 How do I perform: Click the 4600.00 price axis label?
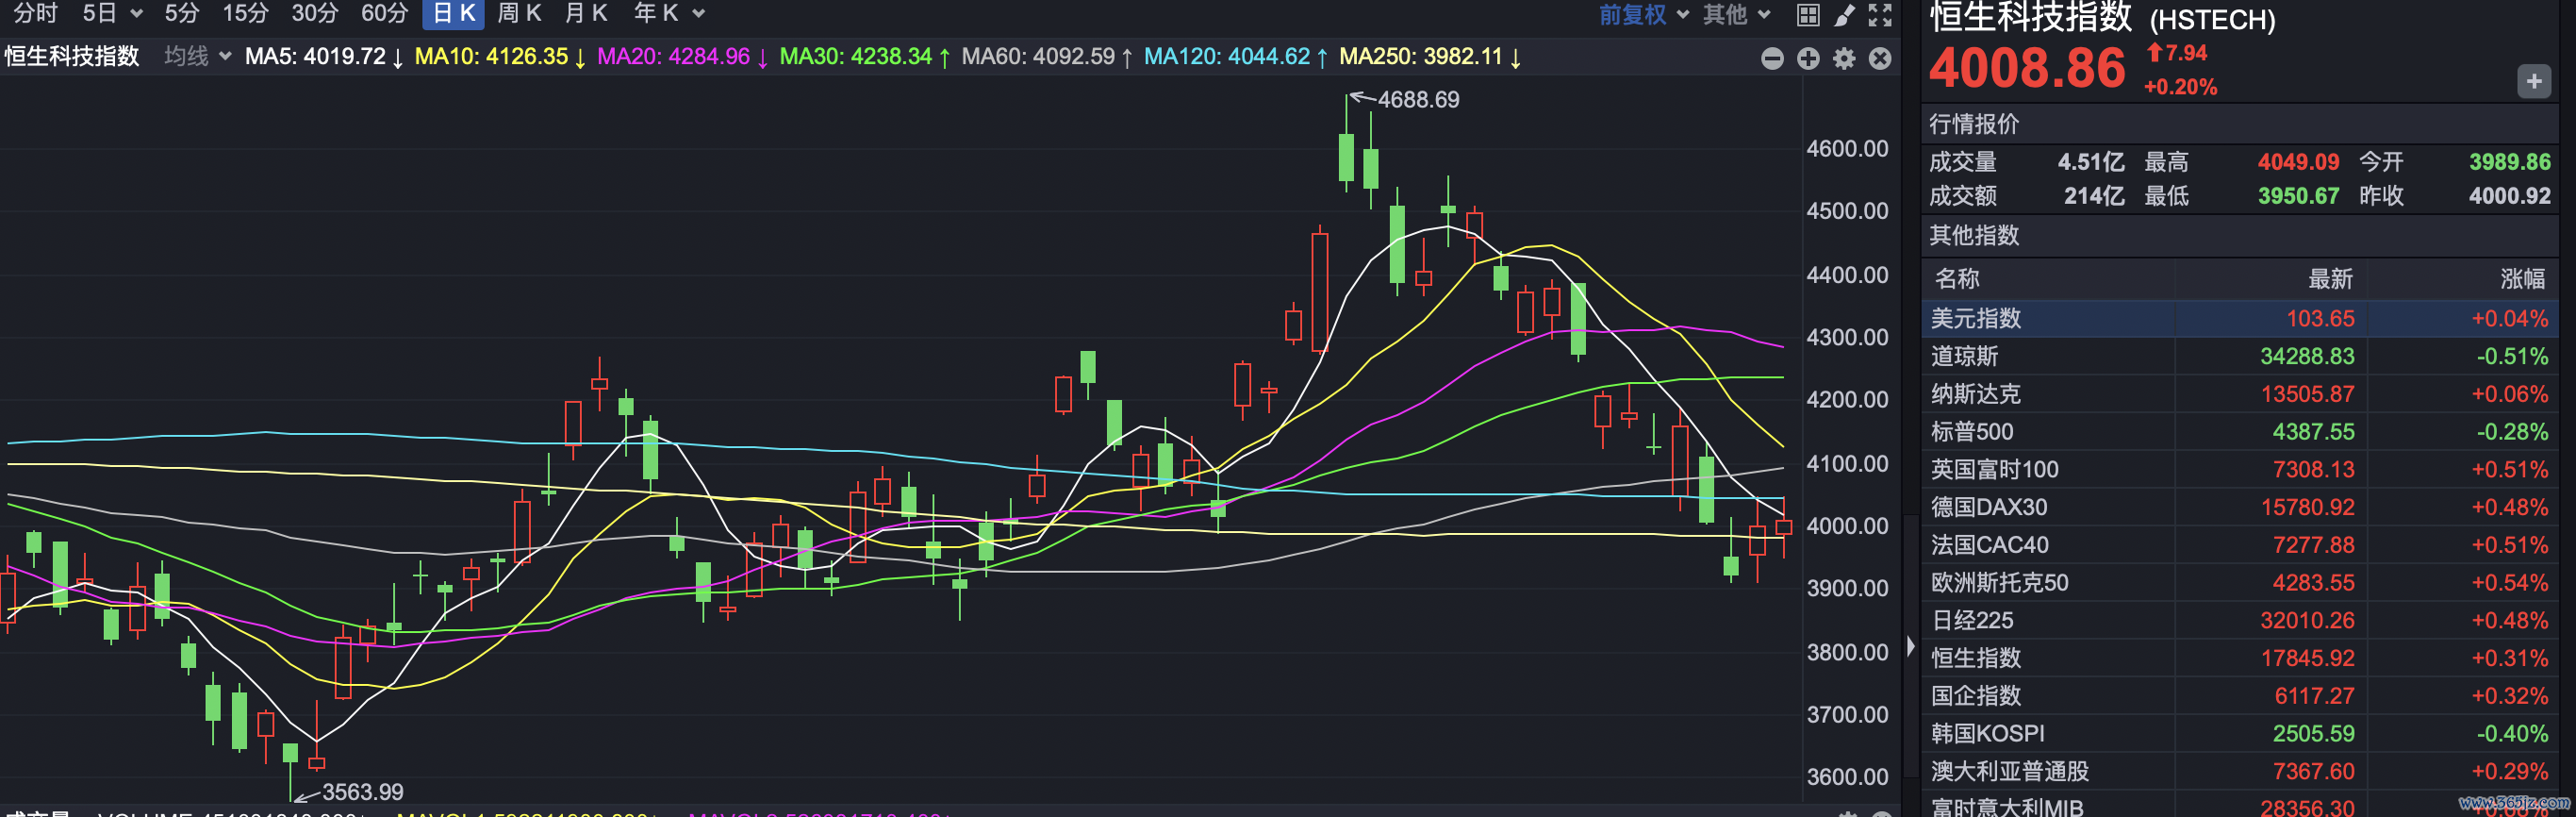[1847, 149]
